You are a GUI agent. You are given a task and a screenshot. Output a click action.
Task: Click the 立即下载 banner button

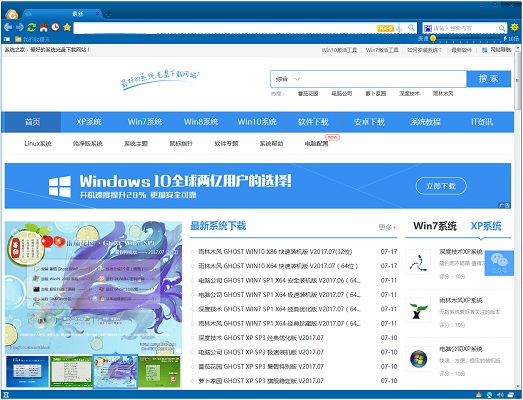441,186
